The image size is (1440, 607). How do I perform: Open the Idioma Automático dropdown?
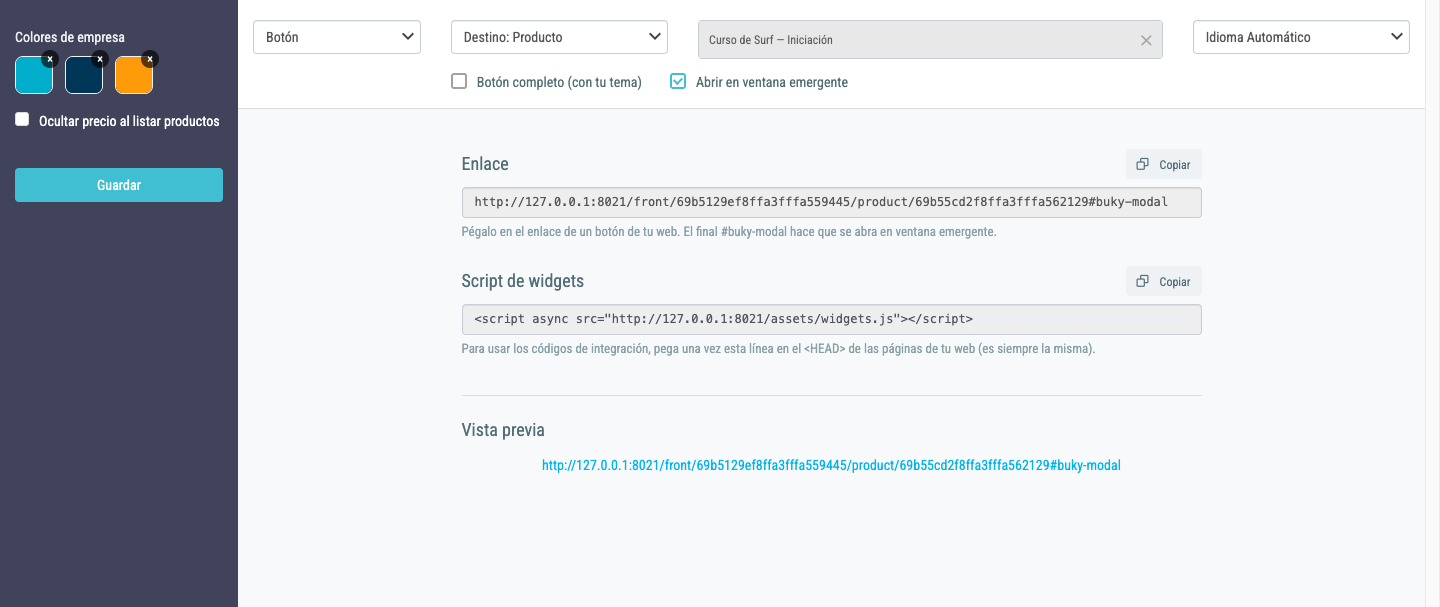click(1301, 37)
